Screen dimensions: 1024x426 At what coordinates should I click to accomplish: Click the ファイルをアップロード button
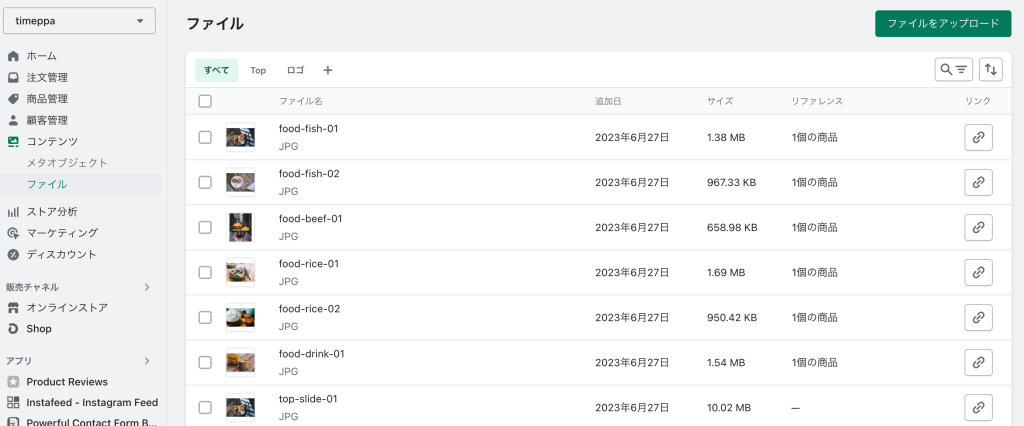[942, 24]
